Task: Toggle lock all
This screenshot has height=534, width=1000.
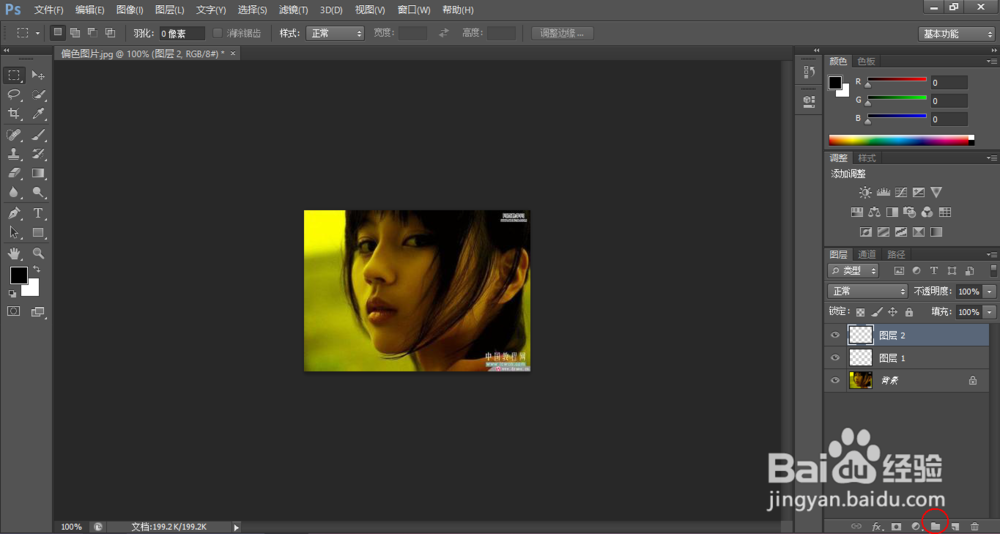Action: coord(909,312)
